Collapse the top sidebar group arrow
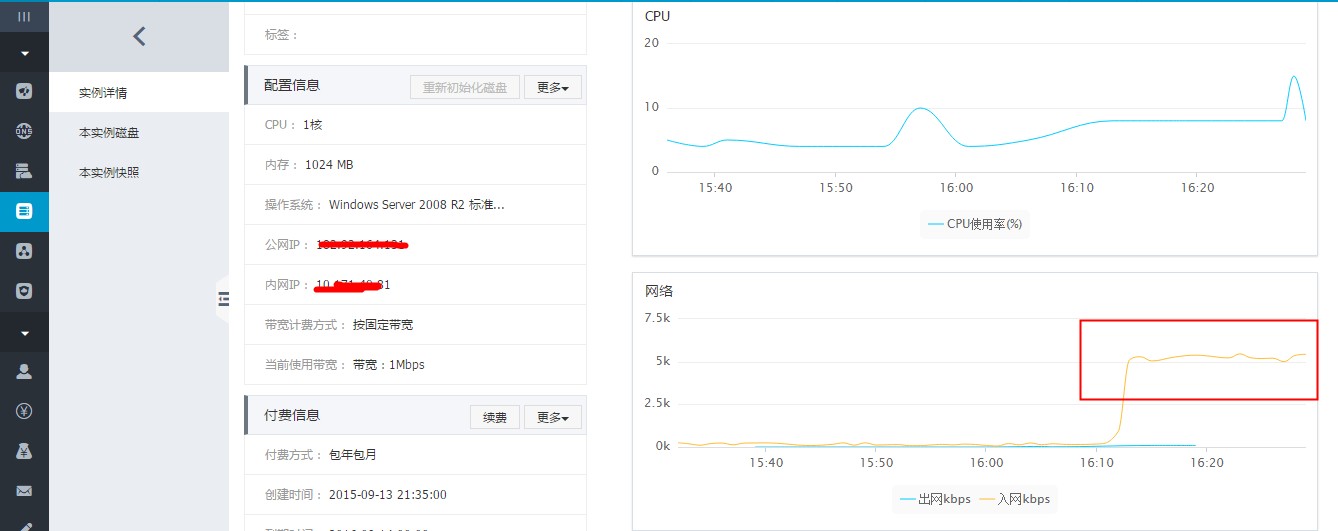Screen dimensions: 1338x531 click(24, 52)
